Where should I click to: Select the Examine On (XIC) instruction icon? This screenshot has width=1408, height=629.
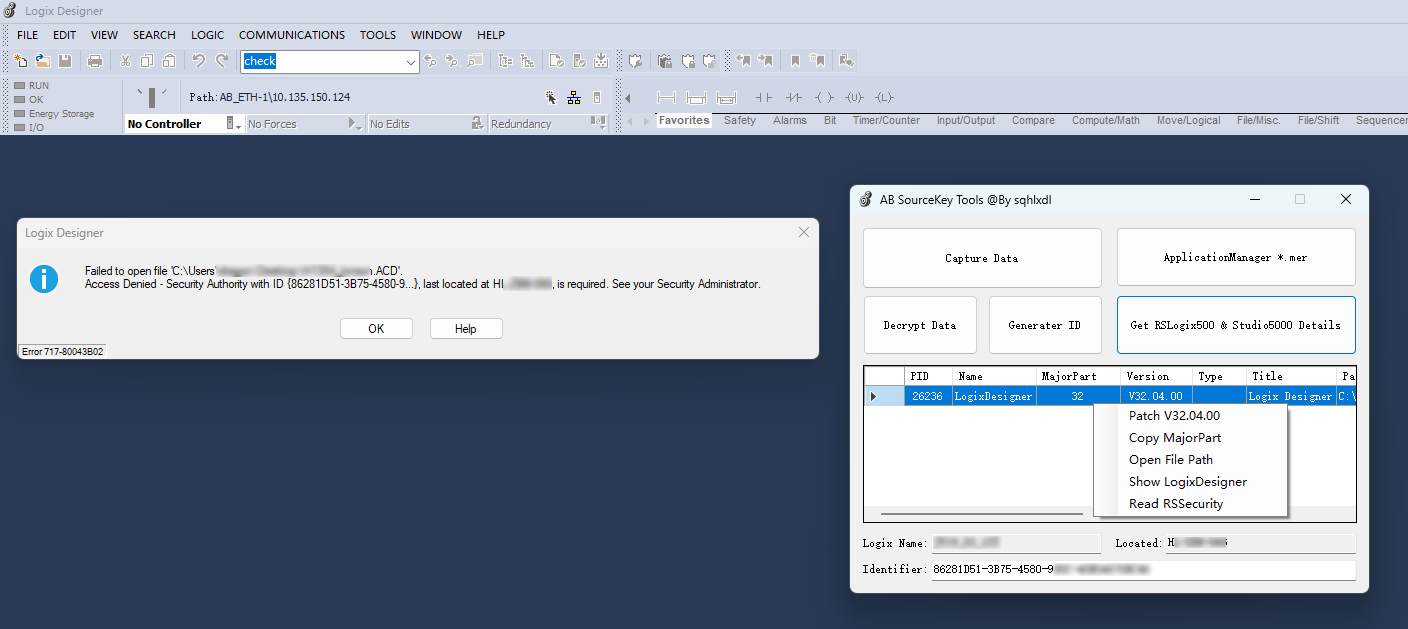pyautogui.click(x=764, y=98)
